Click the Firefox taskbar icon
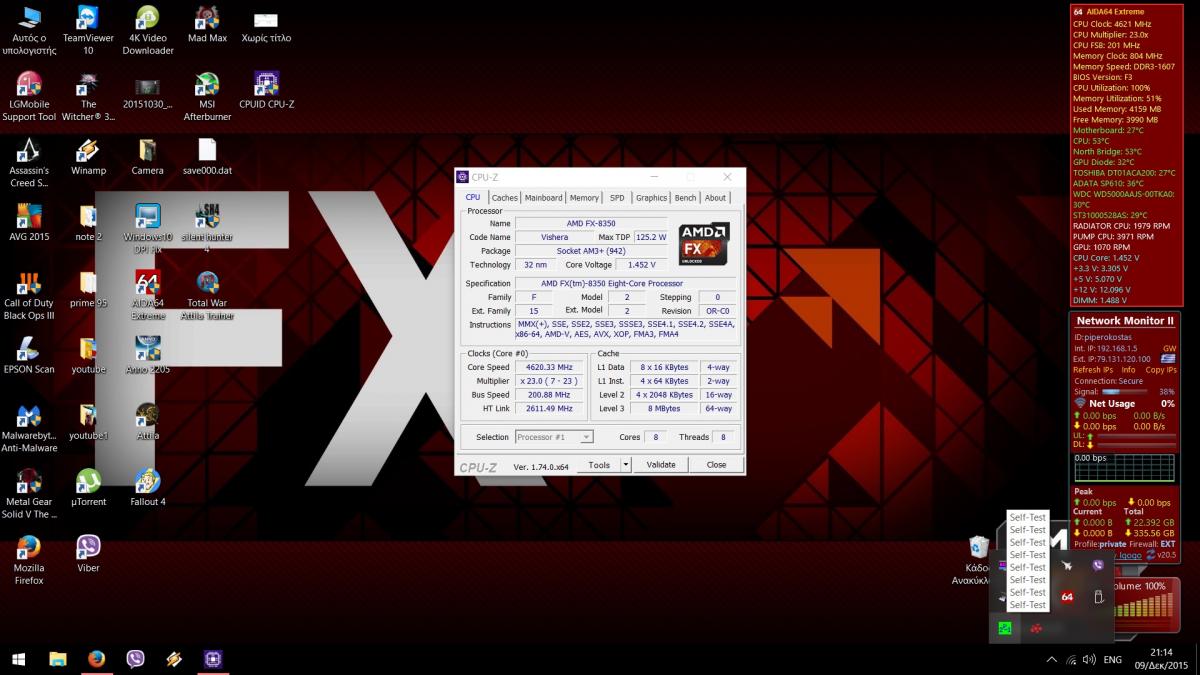Viewport: 1200px width, 675px height. tap(96, 659)
